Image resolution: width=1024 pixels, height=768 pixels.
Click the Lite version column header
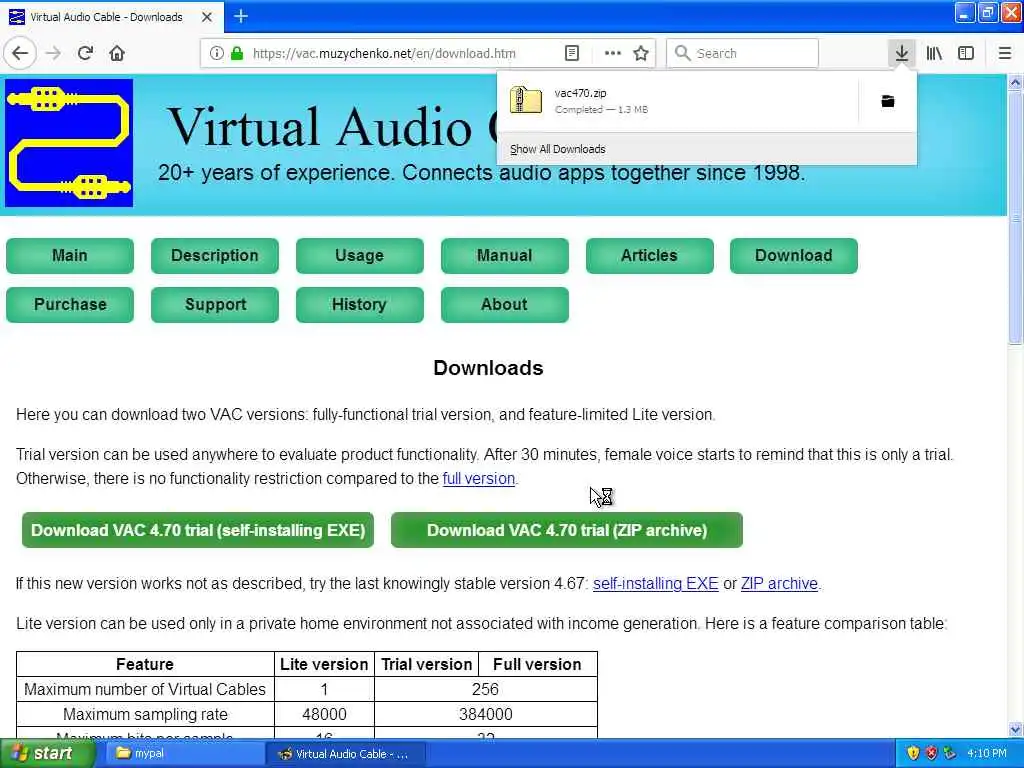tap(325, 664)
